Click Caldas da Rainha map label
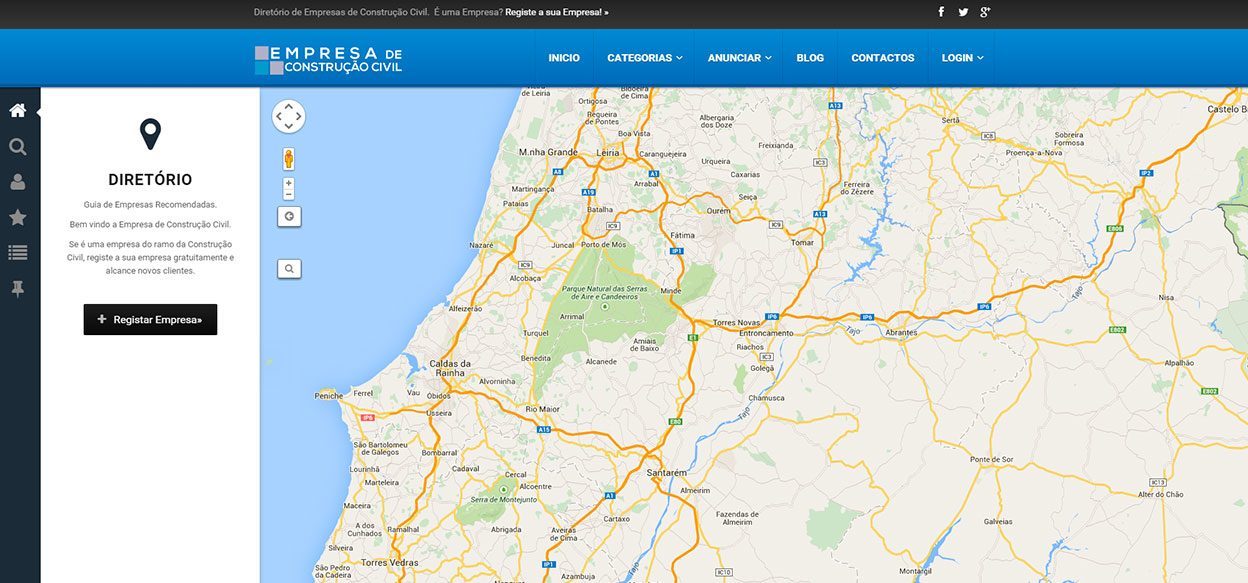The height and width of the screenshot is (583, 1248). point(450,368)
